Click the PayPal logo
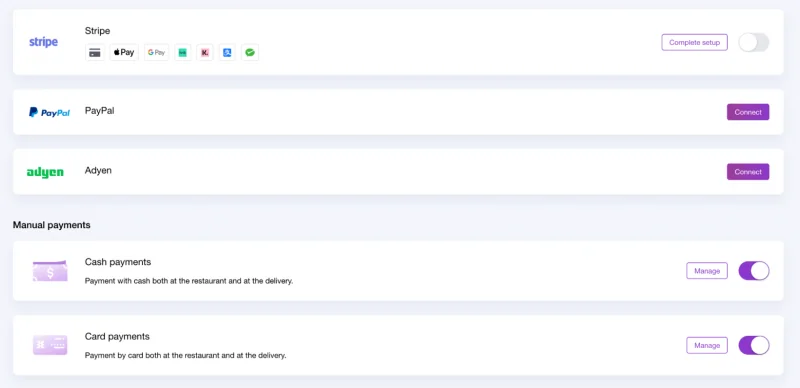The width and height of the screenshot is (800, 388). tap(49, 112)
